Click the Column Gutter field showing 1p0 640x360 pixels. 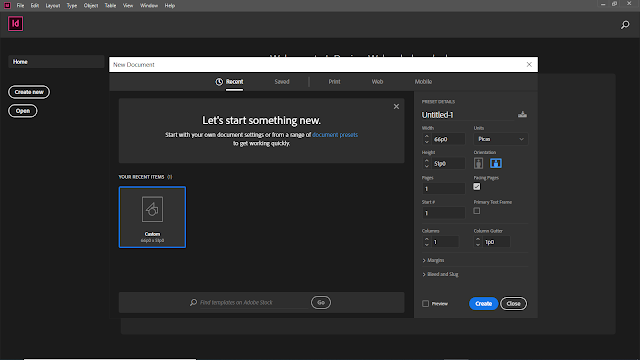pyautogui.click(x=496, y=242)
